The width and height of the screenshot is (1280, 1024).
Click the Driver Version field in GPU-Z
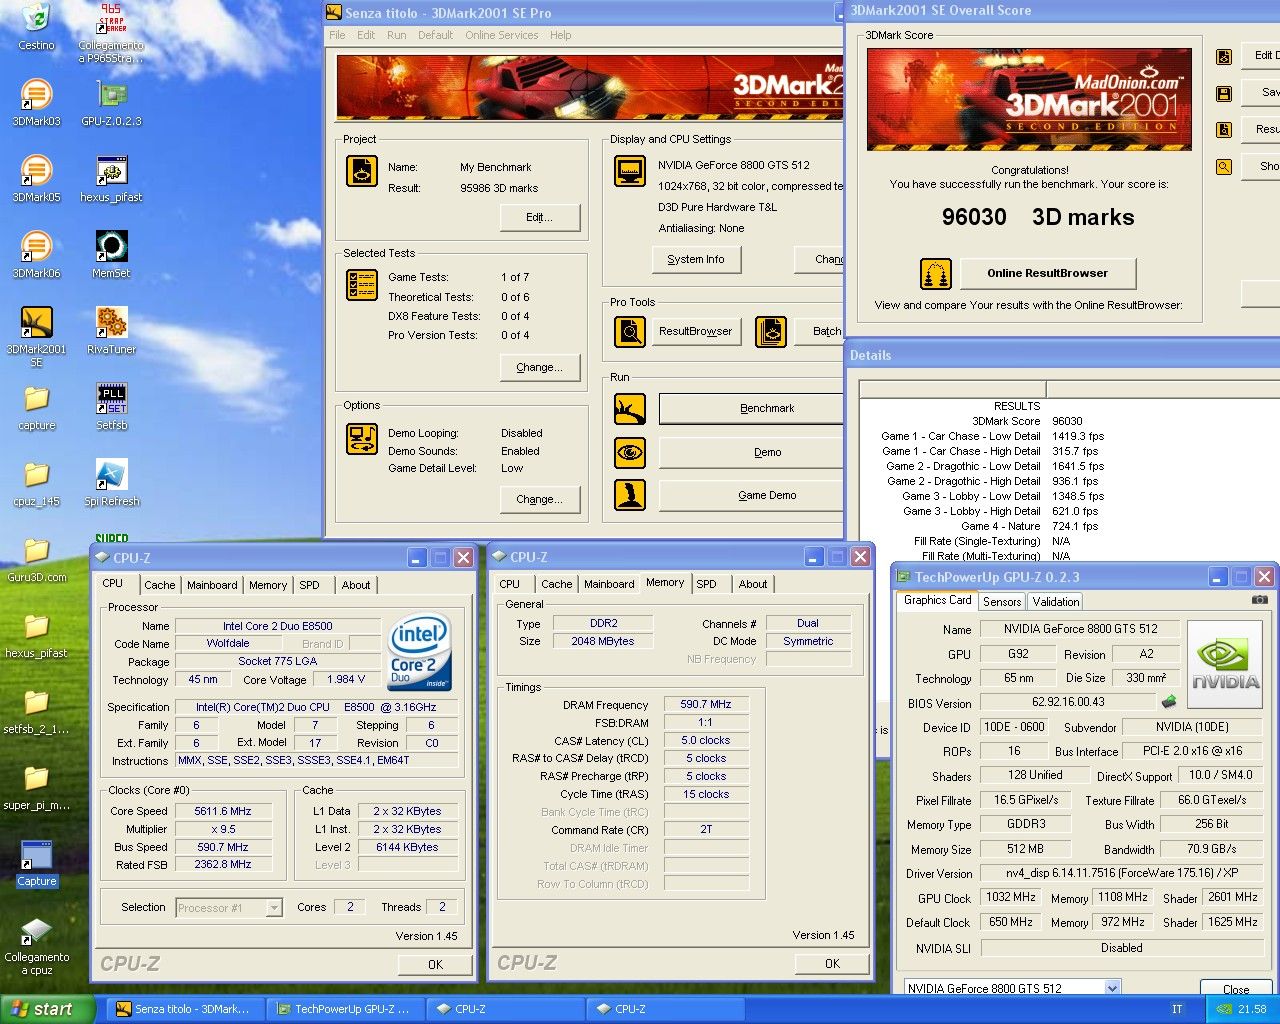1120,873
